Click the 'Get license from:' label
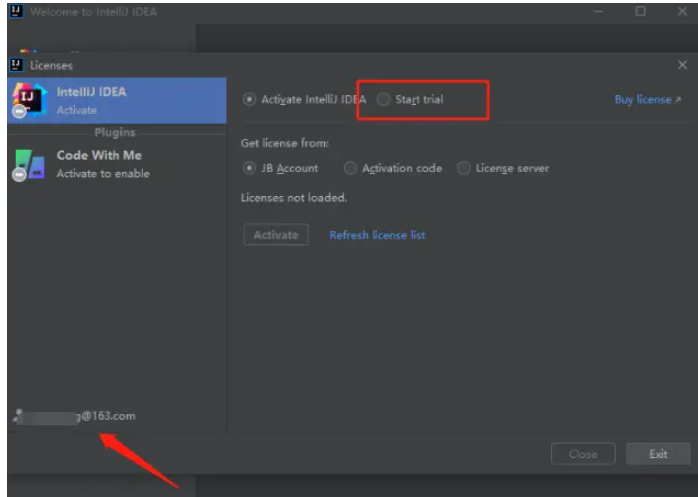Screen dimensions: 698x497 click(285, 143)
